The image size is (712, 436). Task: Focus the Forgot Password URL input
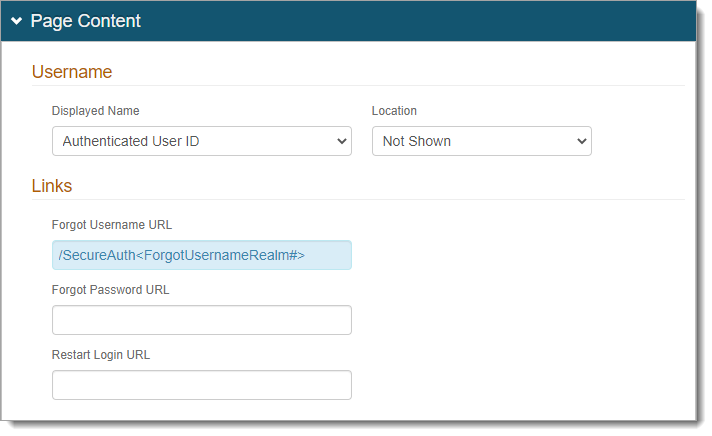[201, 320]
